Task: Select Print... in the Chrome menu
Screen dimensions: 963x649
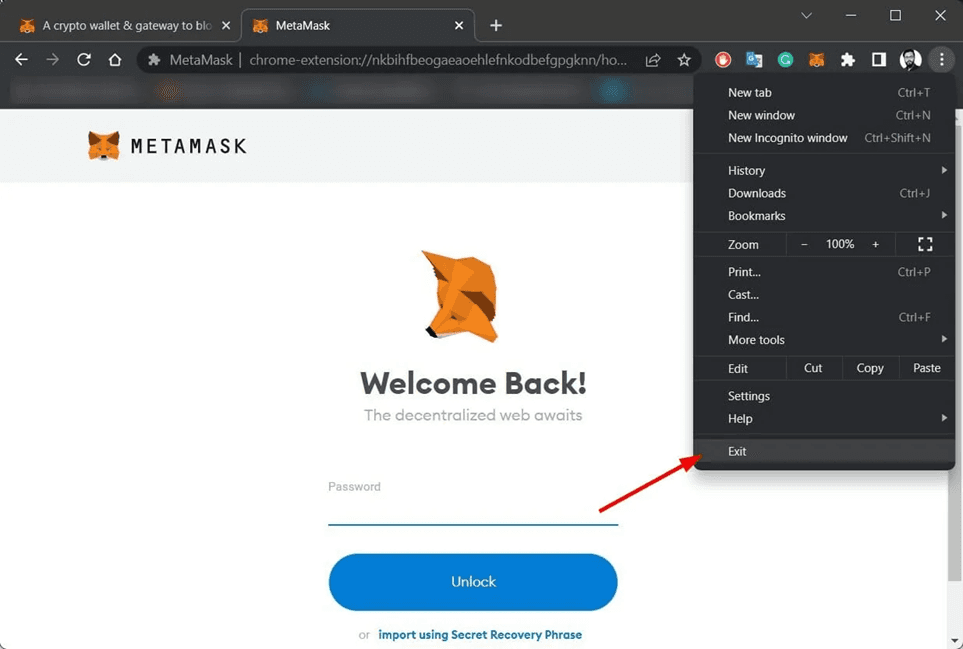Action: 824,272
